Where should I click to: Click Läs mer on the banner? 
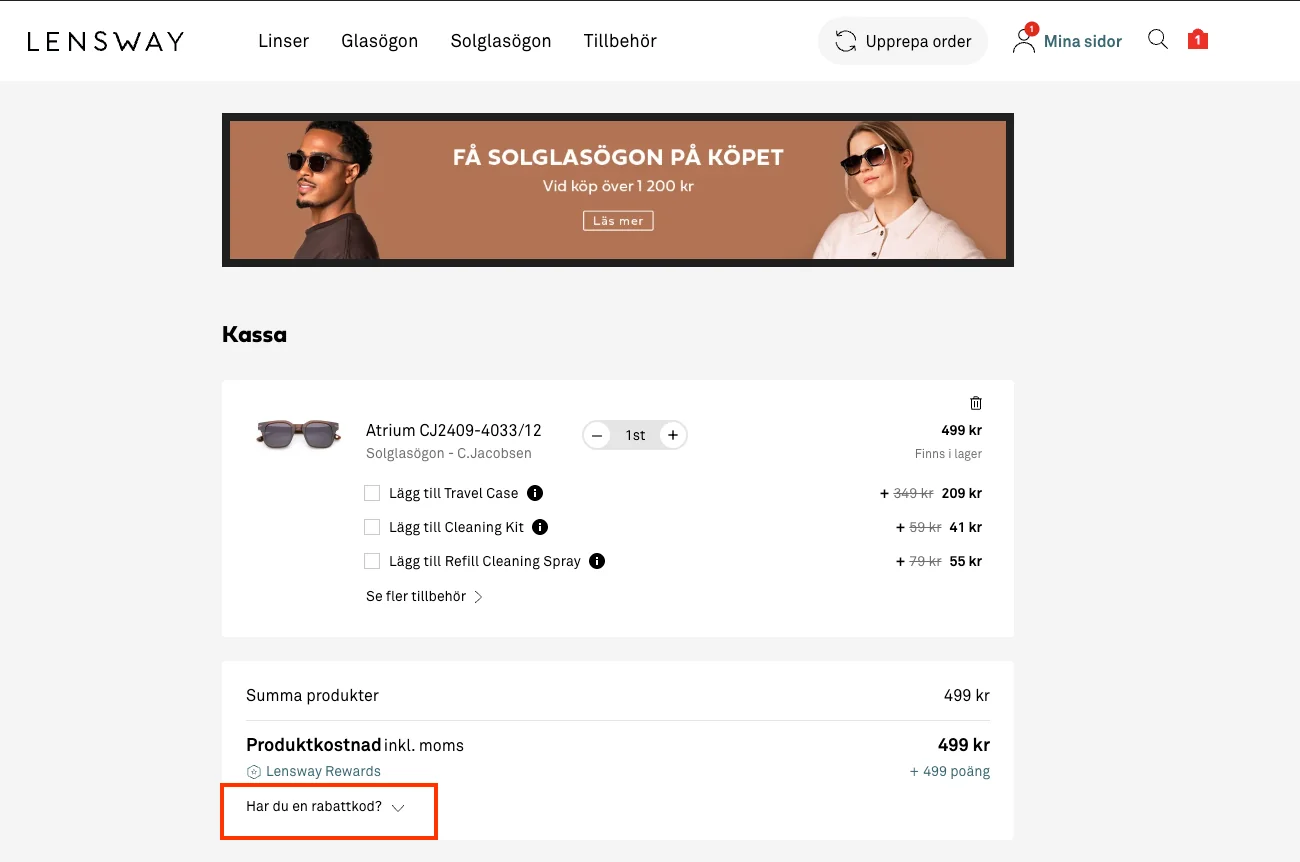pos(618,220)
